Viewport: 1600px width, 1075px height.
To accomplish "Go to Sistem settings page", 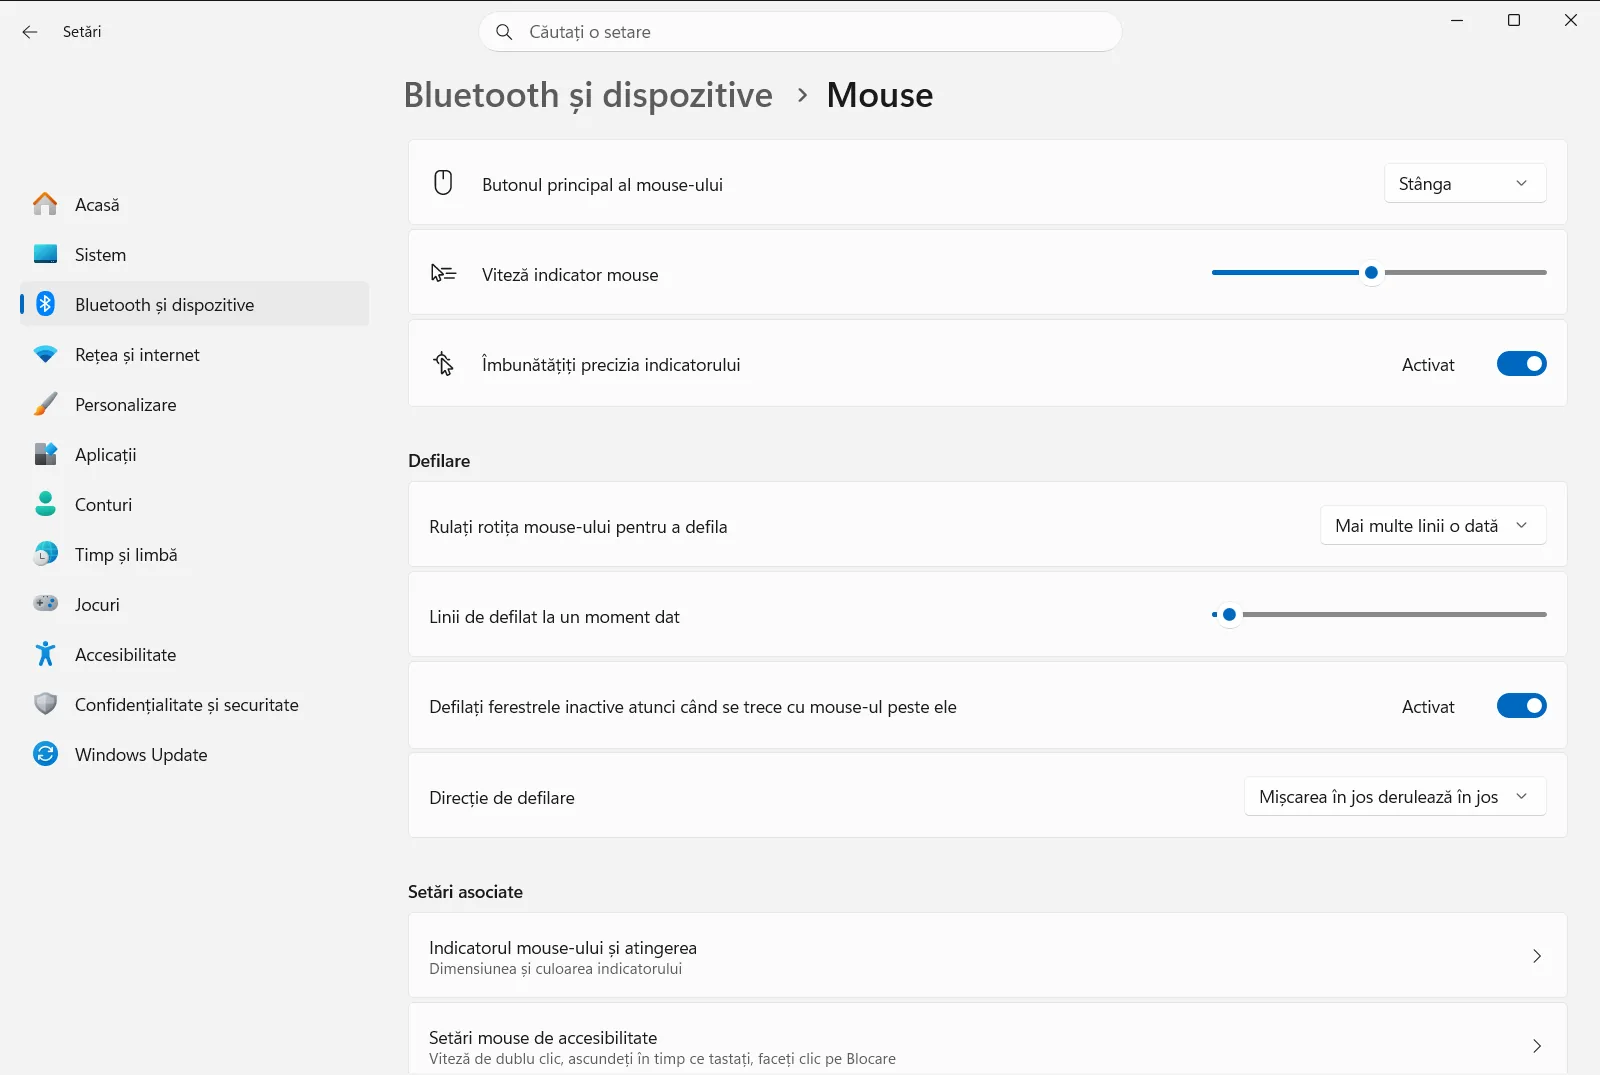I will click(x=194, y=254).
